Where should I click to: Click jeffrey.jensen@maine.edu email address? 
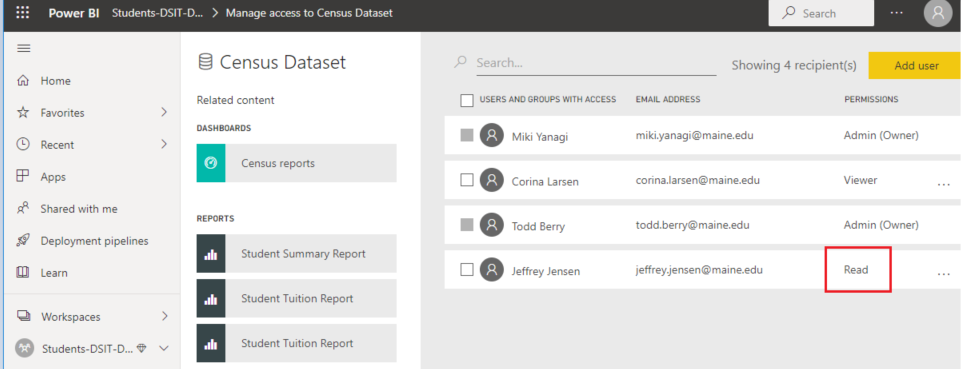click(699, 270)
